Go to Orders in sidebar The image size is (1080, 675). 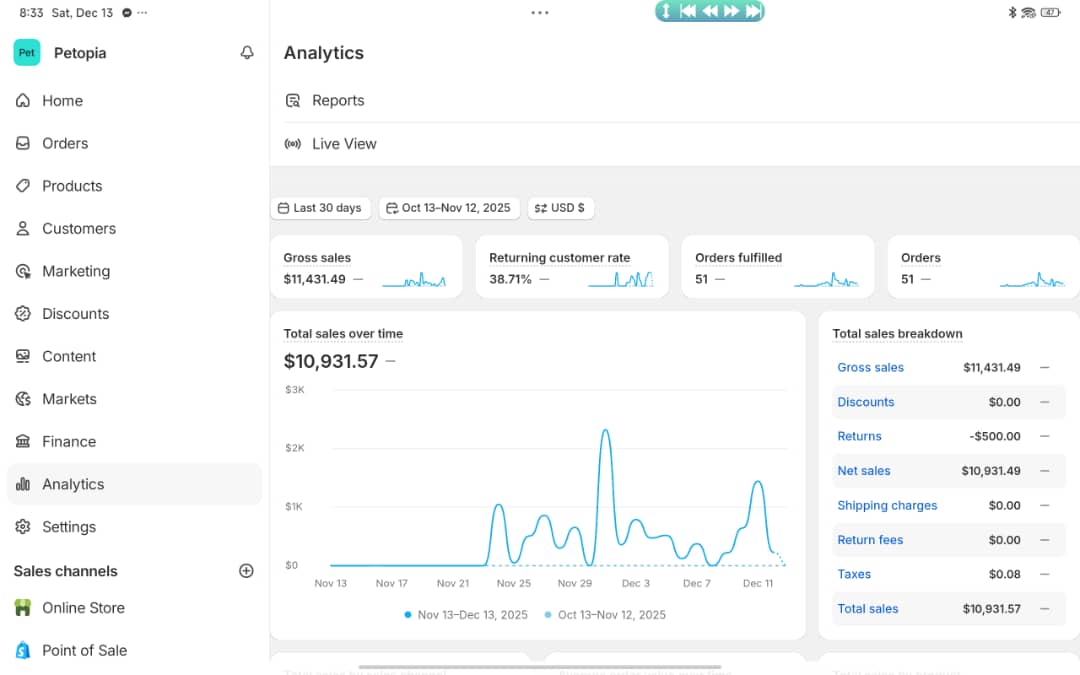coord(65,143)
